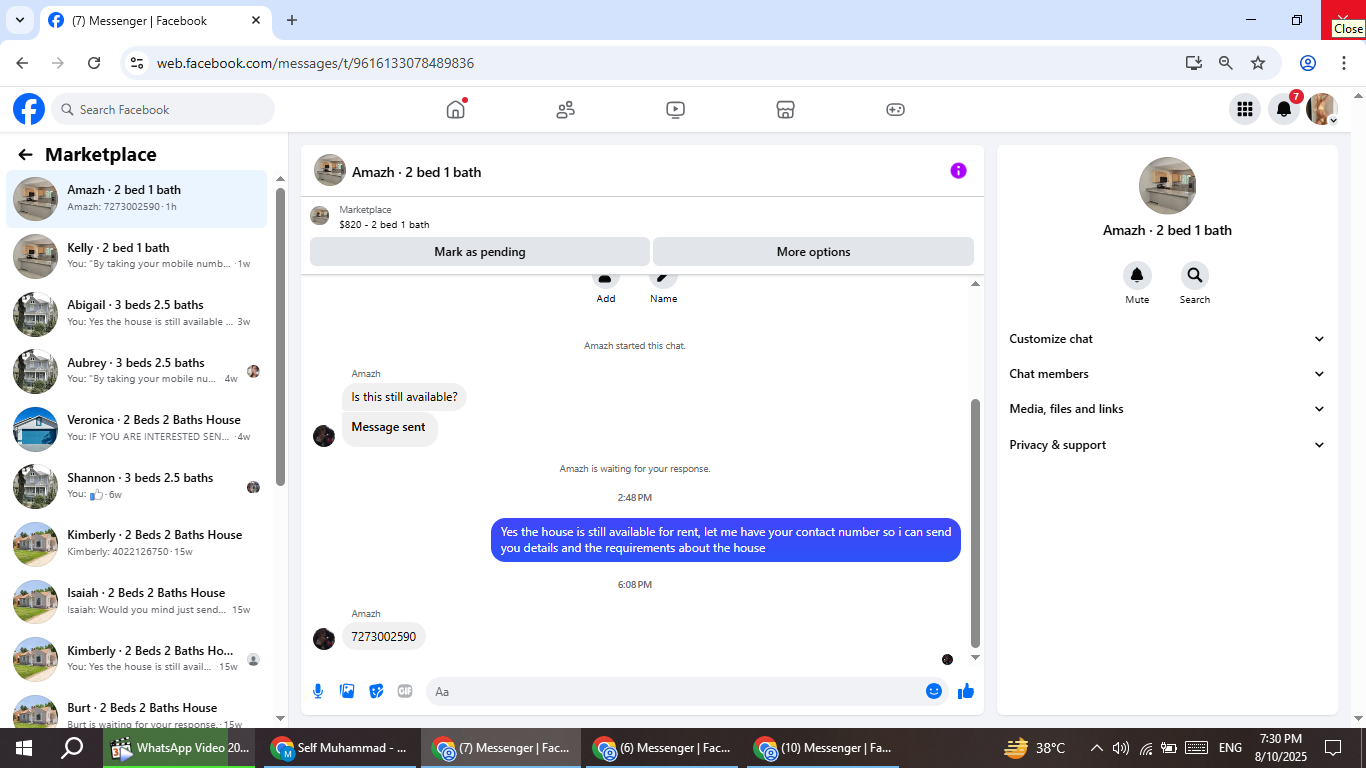The height and width of the screenshot is (768, 1366).
Task: Reload the page in browser
Action: 94,63
